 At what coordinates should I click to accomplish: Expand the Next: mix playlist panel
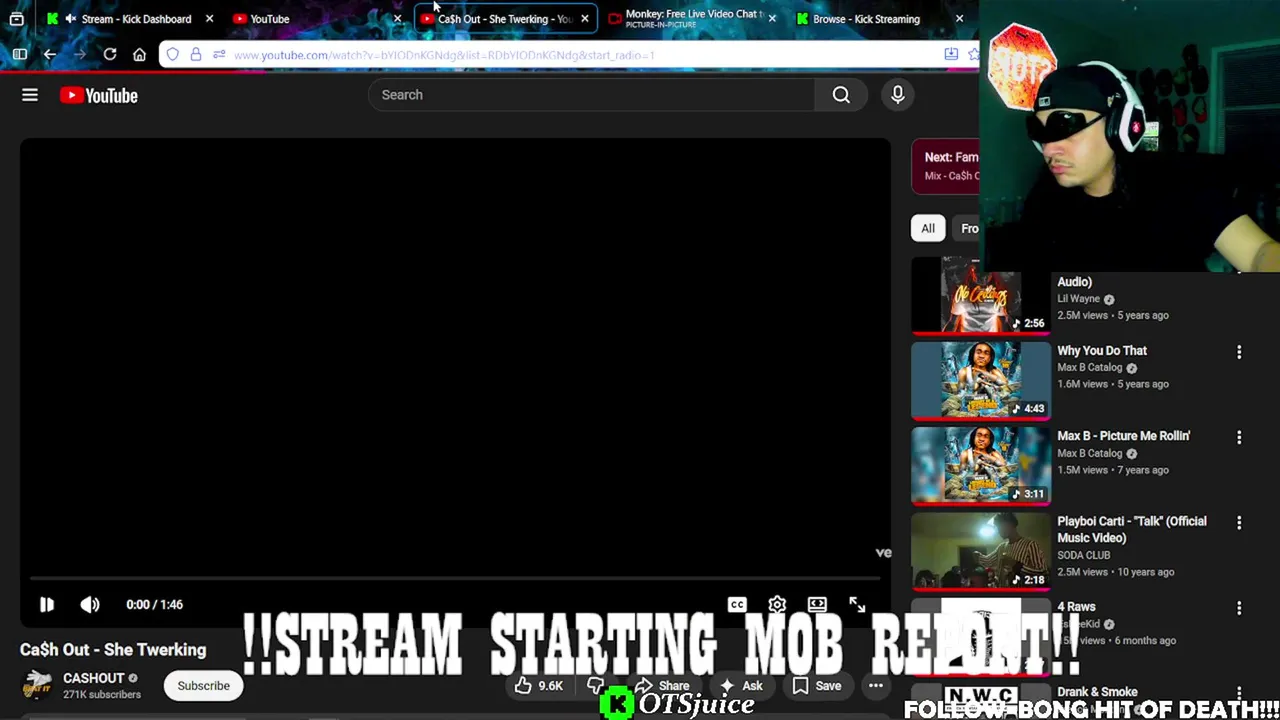point(946,166)
